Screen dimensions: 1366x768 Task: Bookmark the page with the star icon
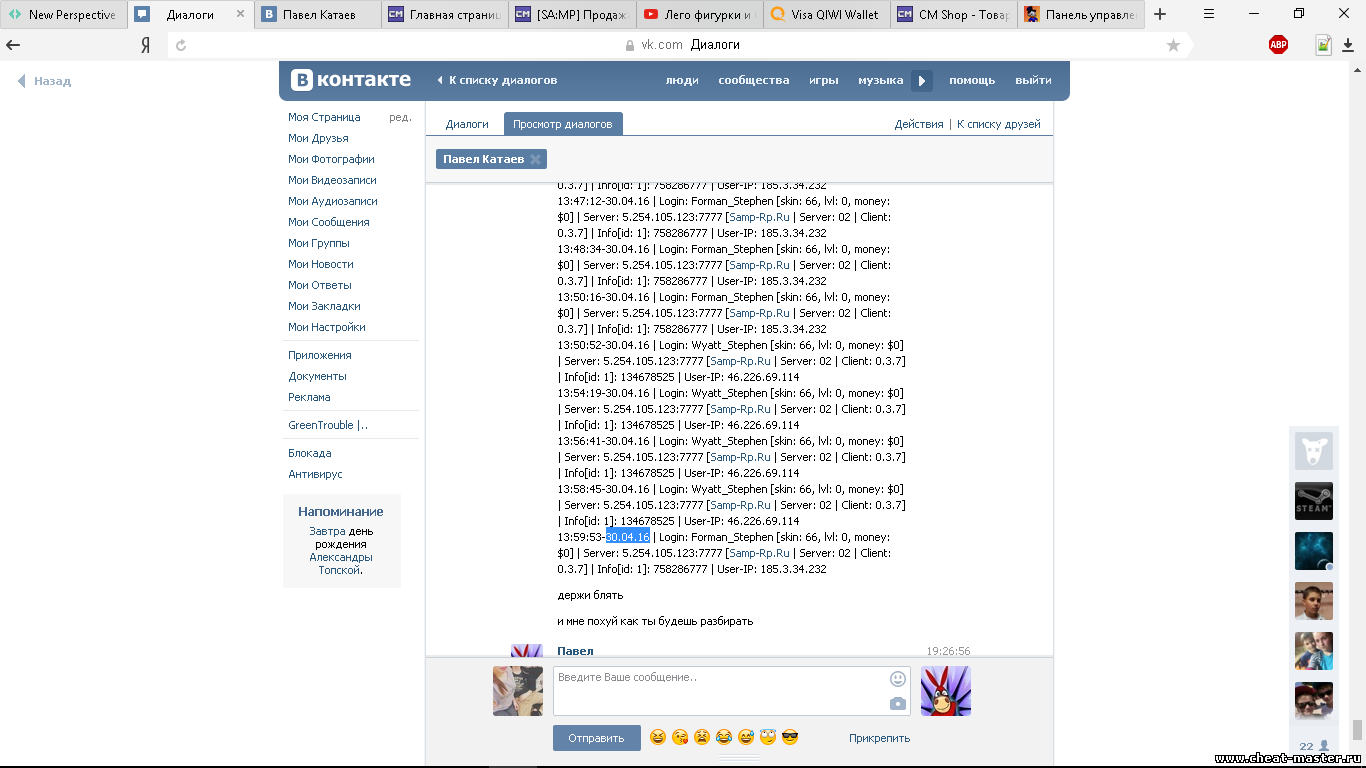[1173, 45]
